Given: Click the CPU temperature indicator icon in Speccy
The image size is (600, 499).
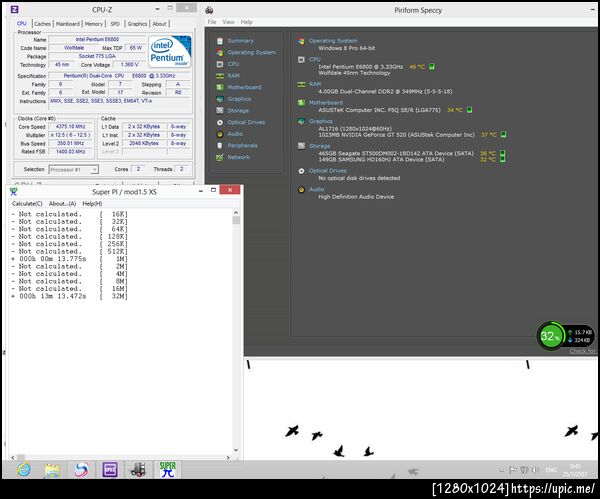Looking at the screenshot, I should coord(432,67).
